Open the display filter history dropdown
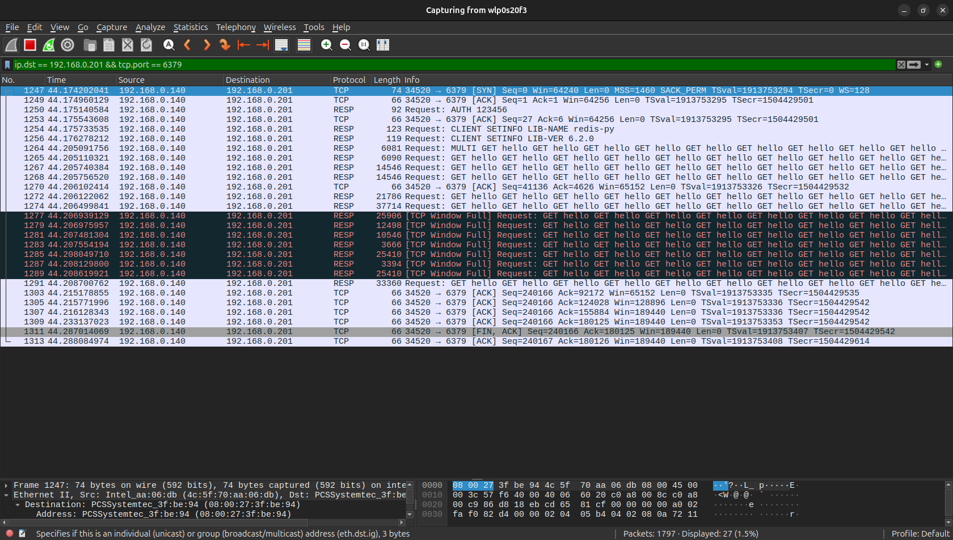 (927, 64)
